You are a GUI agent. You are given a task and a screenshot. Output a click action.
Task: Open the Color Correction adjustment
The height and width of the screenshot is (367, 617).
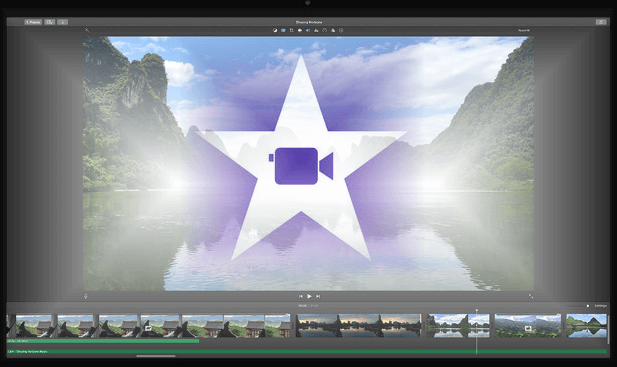tap(283, 30)
